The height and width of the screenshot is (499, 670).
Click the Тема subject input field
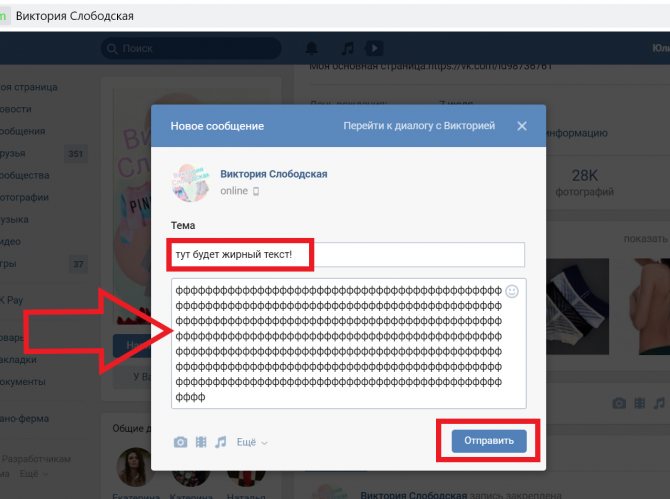[x=348, y=255]
